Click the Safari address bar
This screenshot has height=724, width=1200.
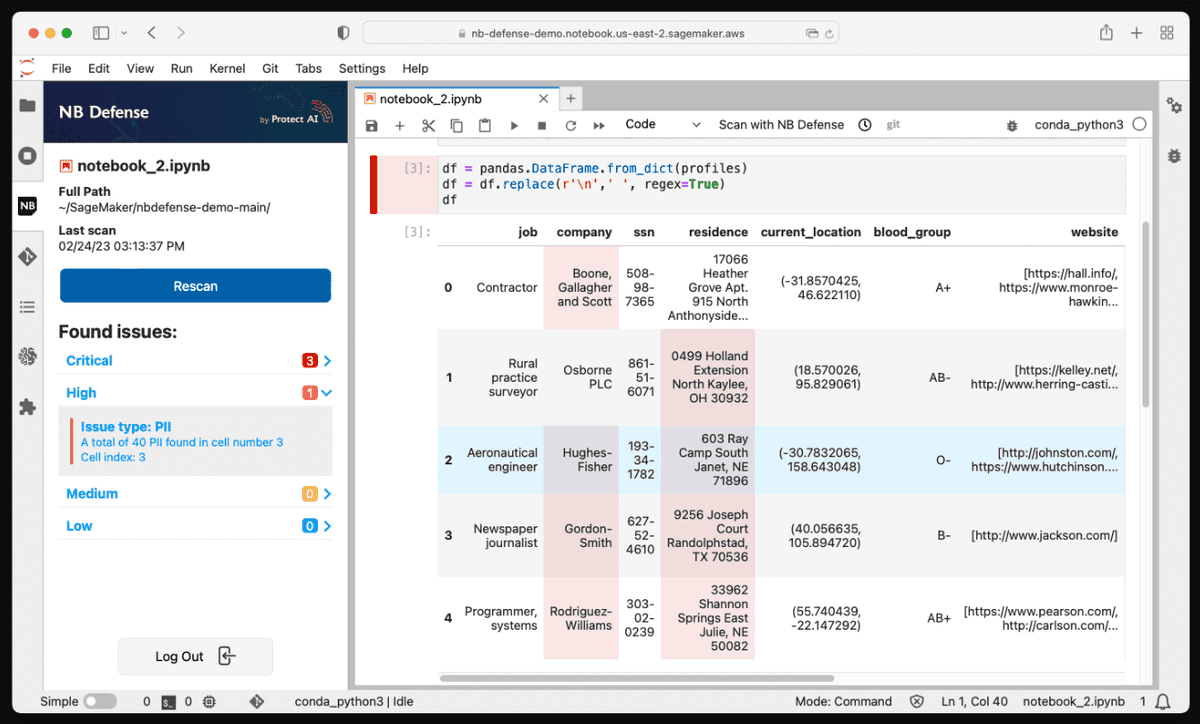600,33
